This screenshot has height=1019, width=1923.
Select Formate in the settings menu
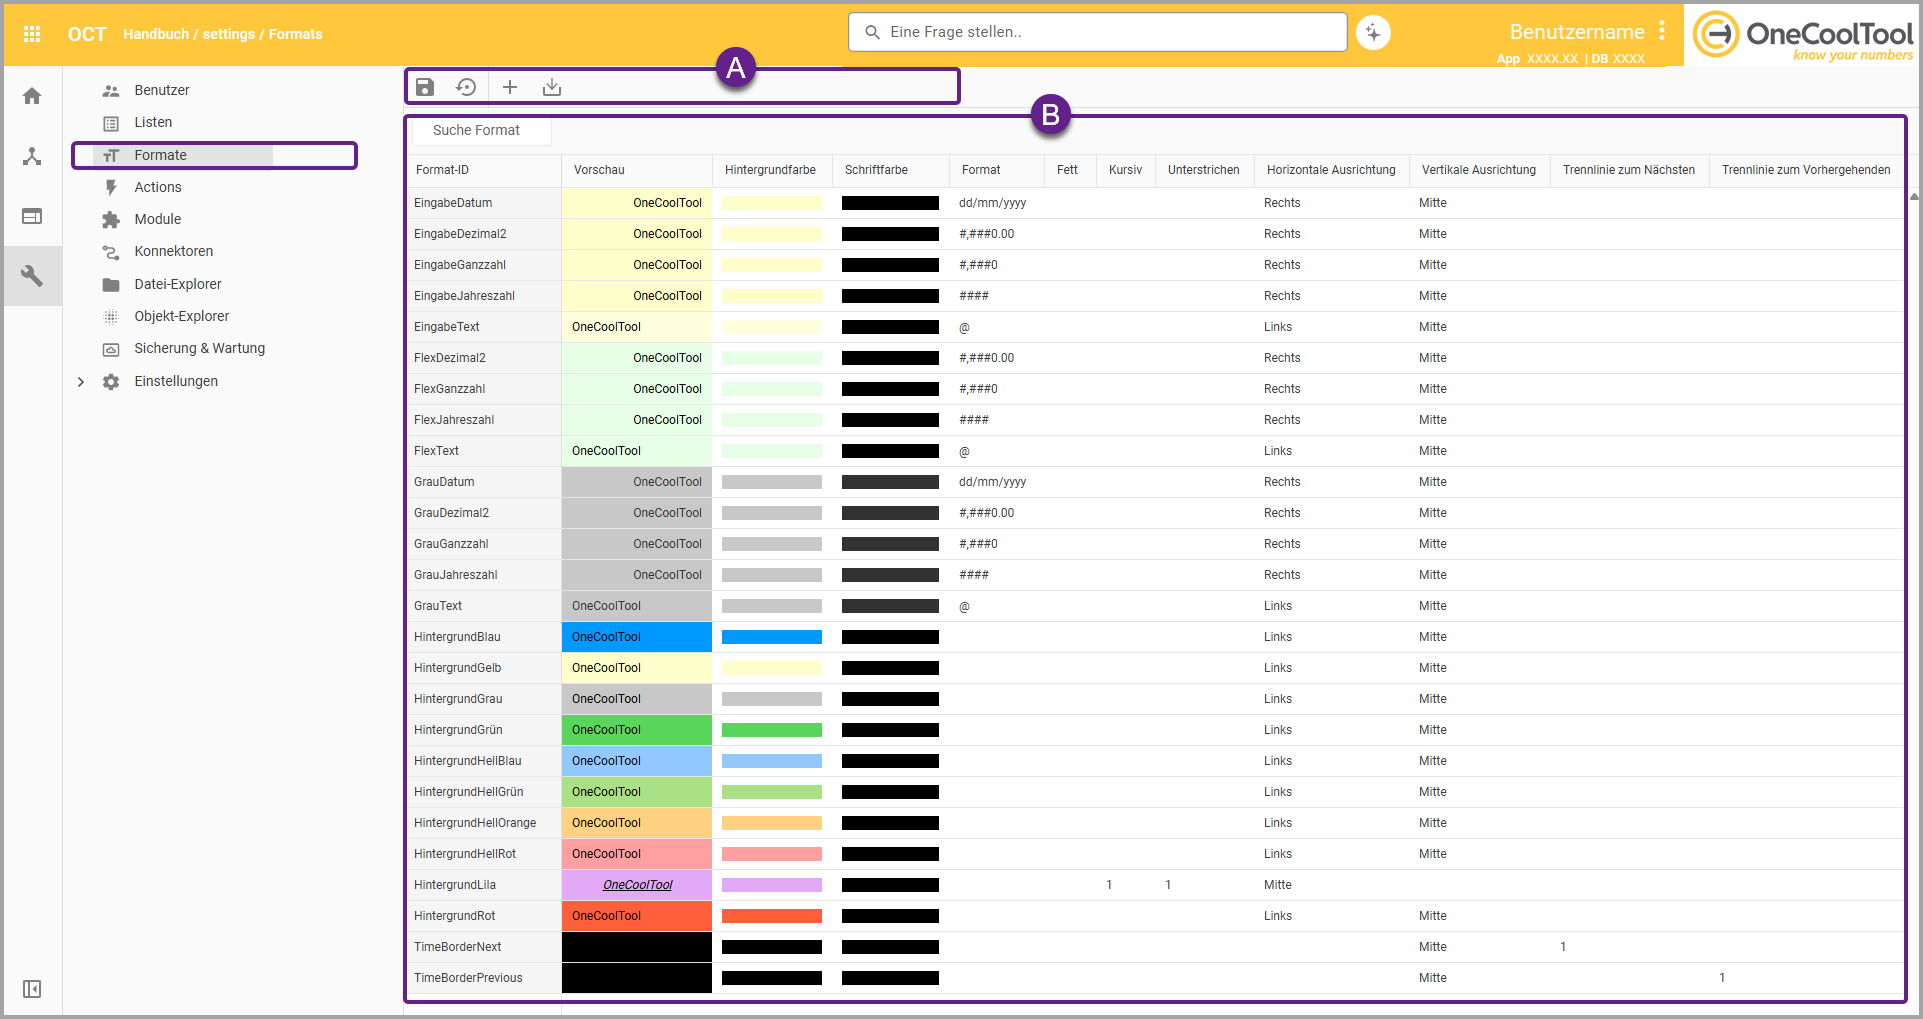[x=160, y=155]
